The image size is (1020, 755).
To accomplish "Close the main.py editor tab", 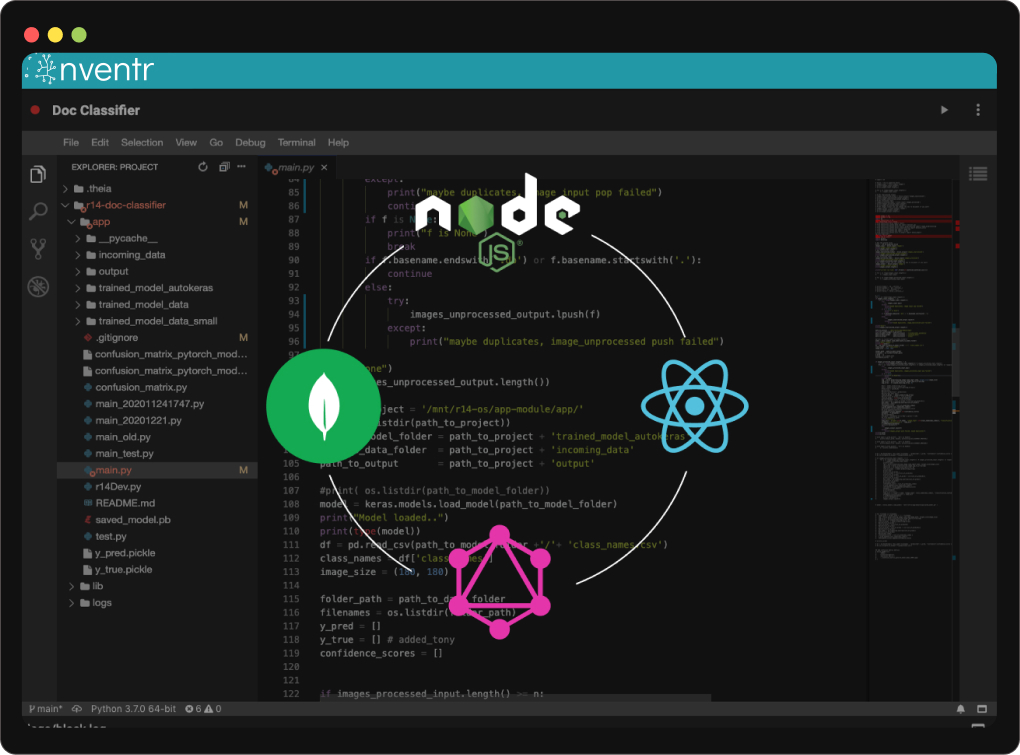I will coord(324,168).
